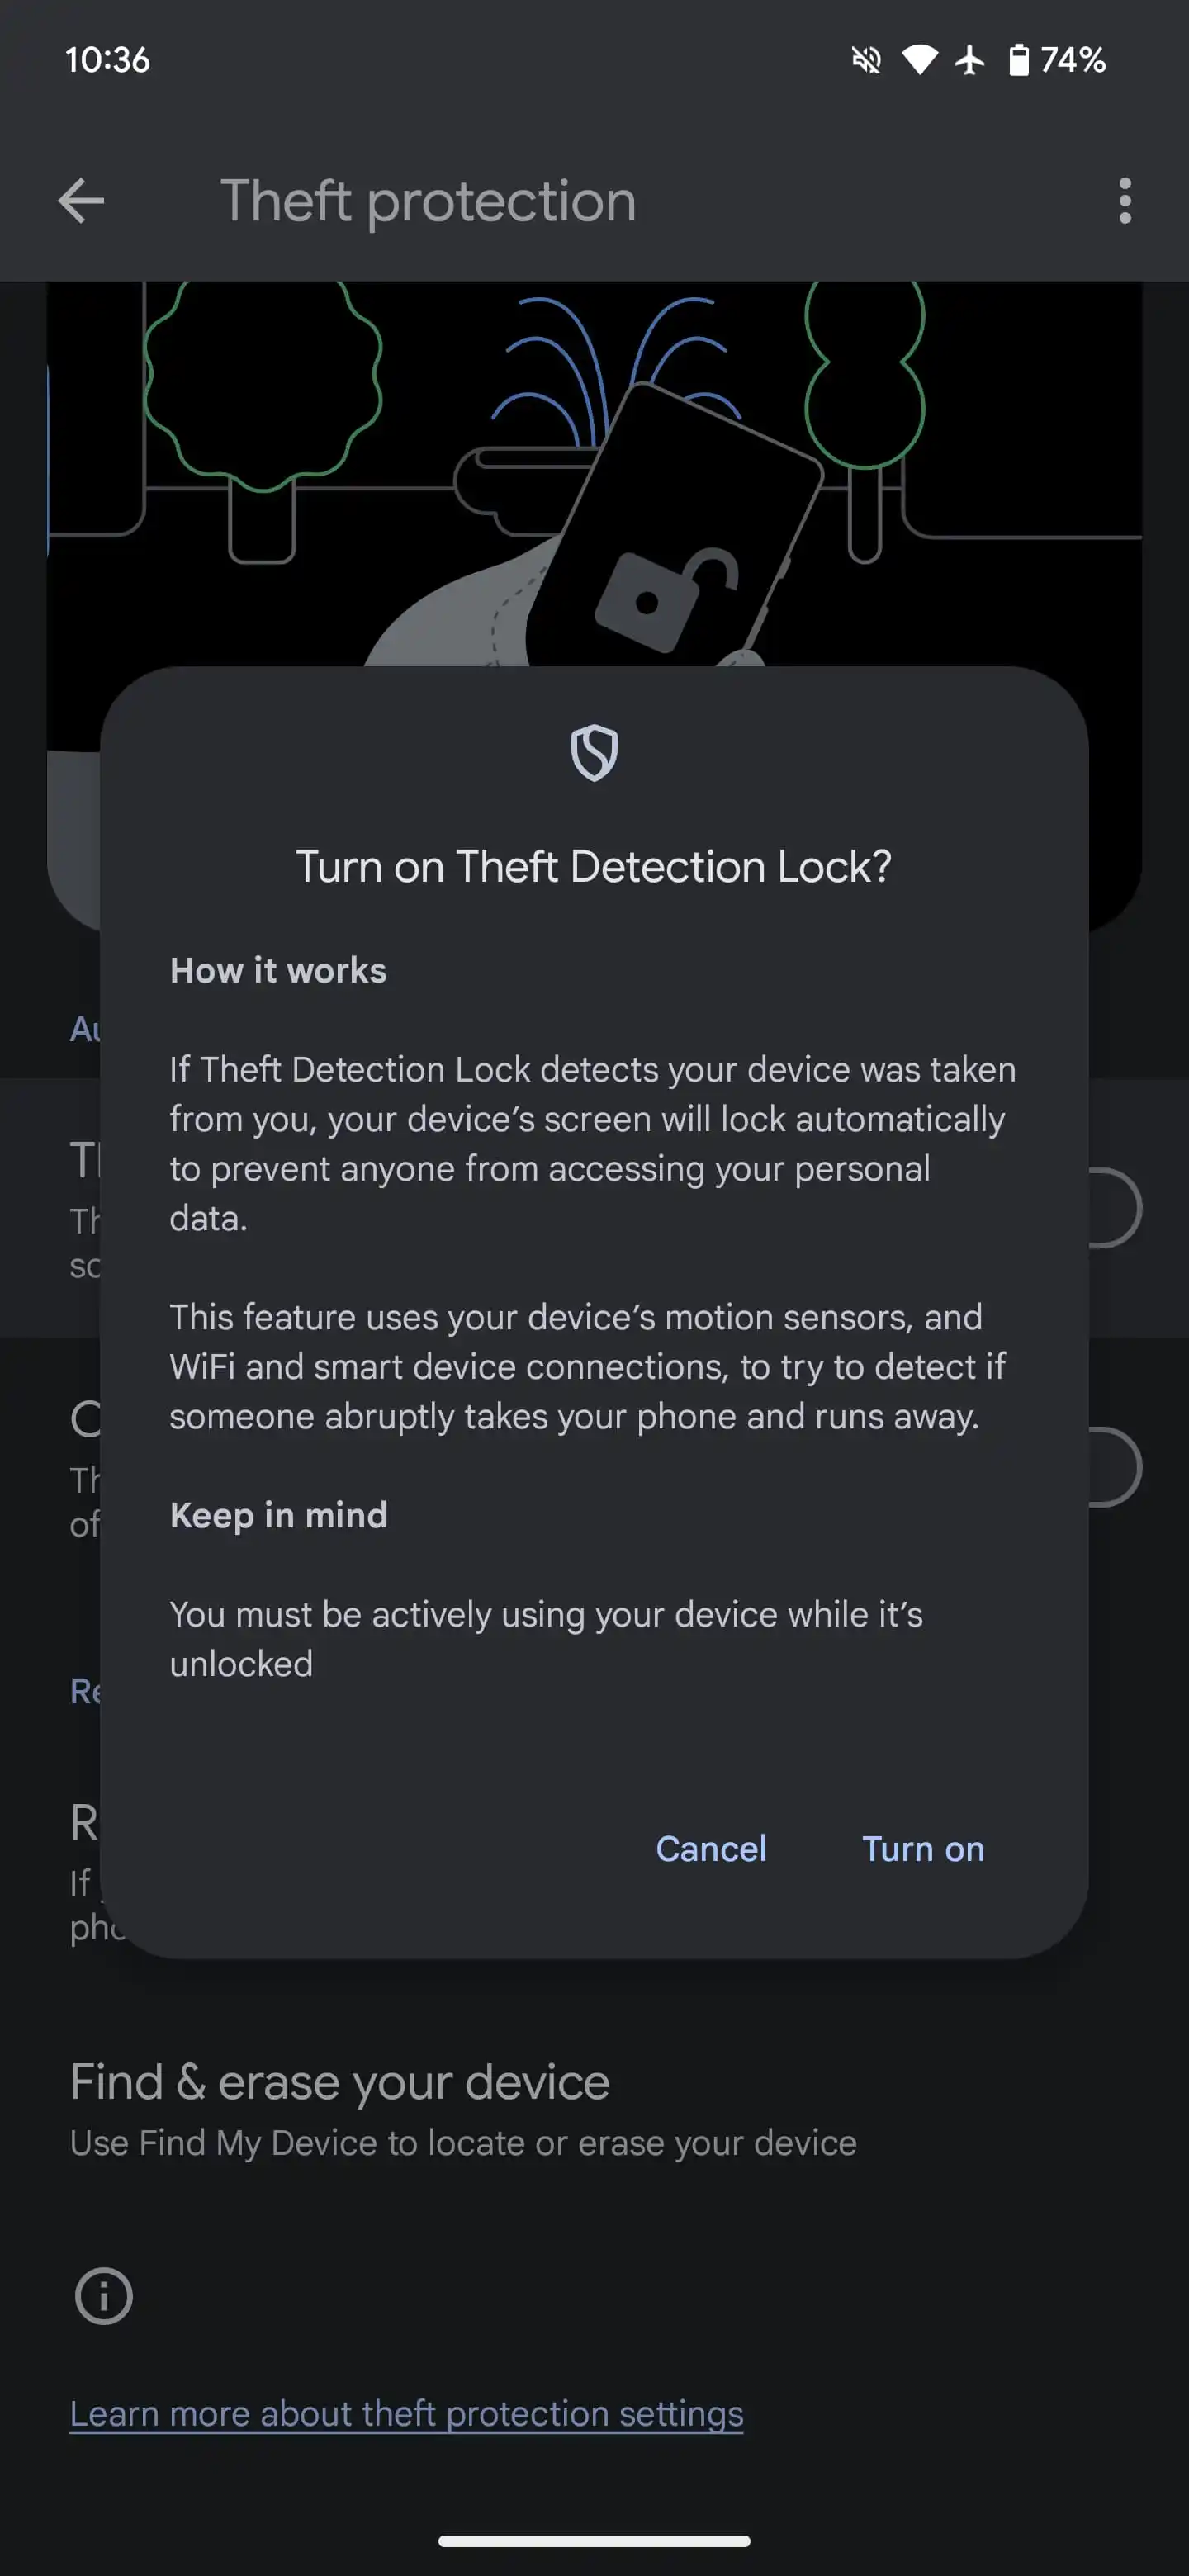Tap the airplane mode status icon
The image size is (1189, 2576).
pyautogui.click(x=969, y=60)
